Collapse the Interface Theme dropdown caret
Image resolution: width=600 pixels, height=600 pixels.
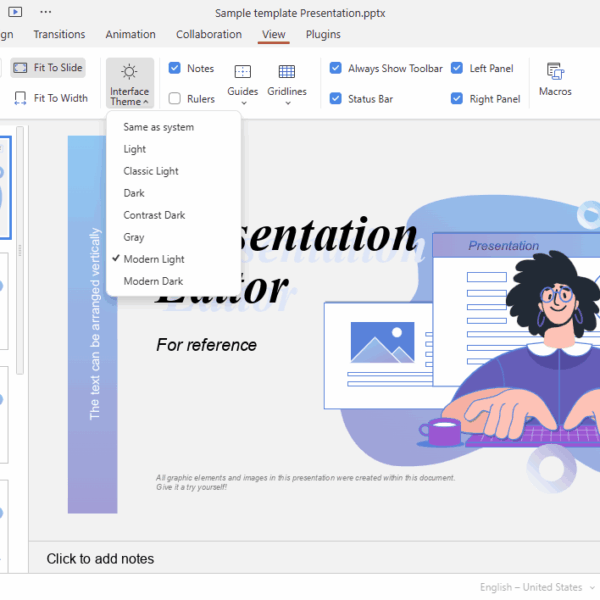pyautogui.click(x=146, y=102)
